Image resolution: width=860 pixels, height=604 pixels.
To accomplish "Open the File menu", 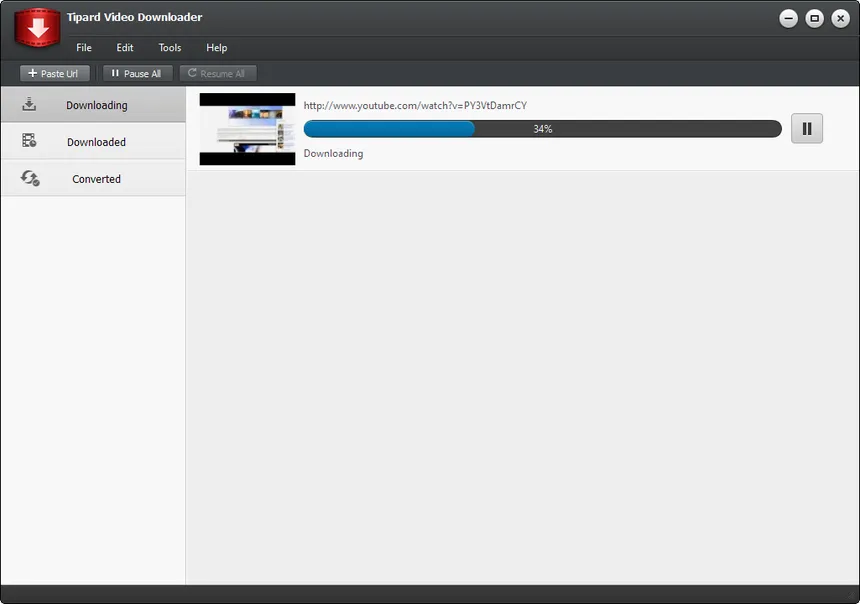I will pyautogui.click(x=84, y=48).
